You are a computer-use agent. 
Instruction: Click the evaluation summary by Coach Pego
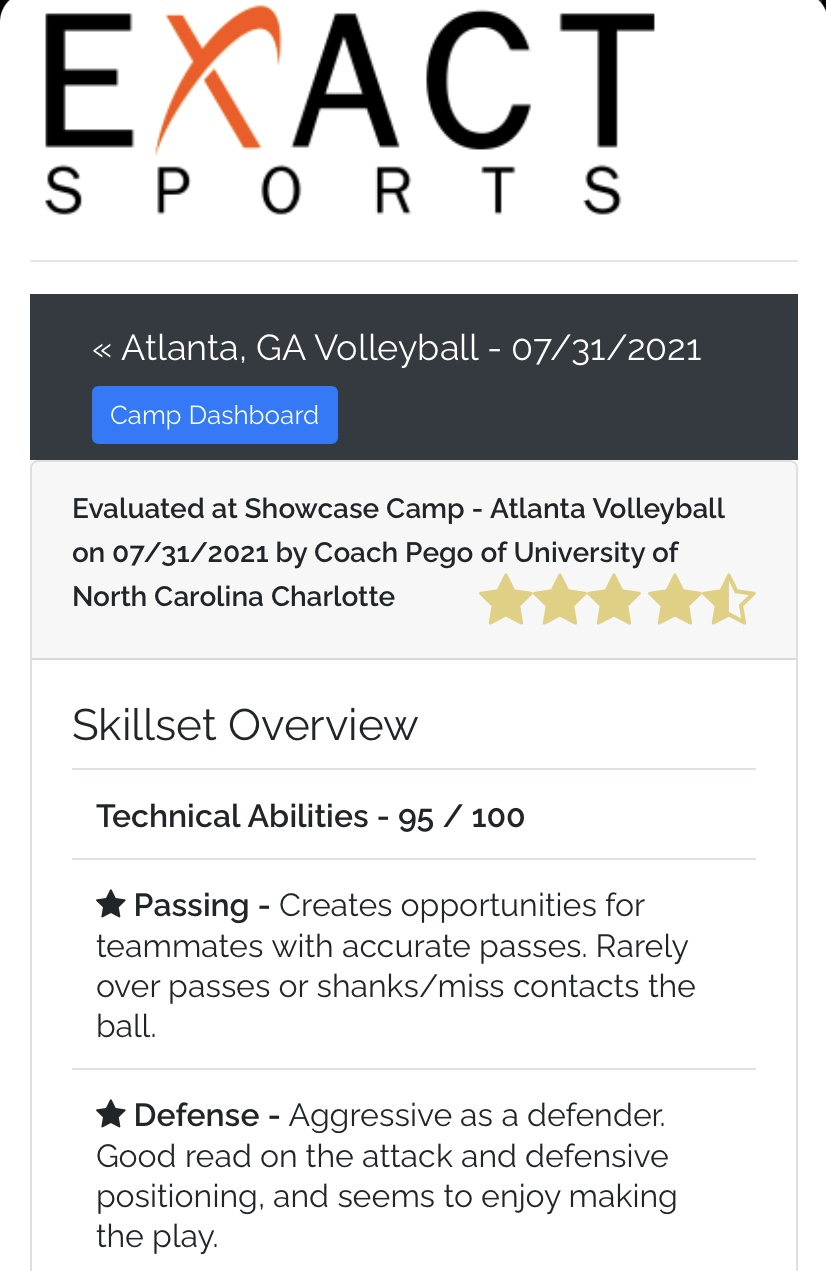coord(399,552)
